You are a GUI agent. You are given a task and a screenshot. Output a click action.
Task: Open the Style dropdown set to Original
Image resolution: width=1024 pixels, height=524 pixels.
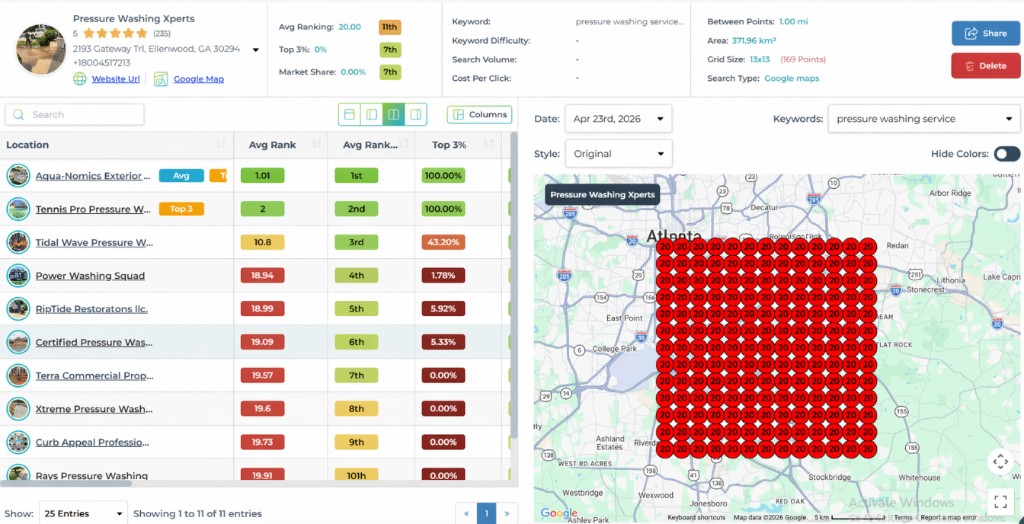(618, 154)
